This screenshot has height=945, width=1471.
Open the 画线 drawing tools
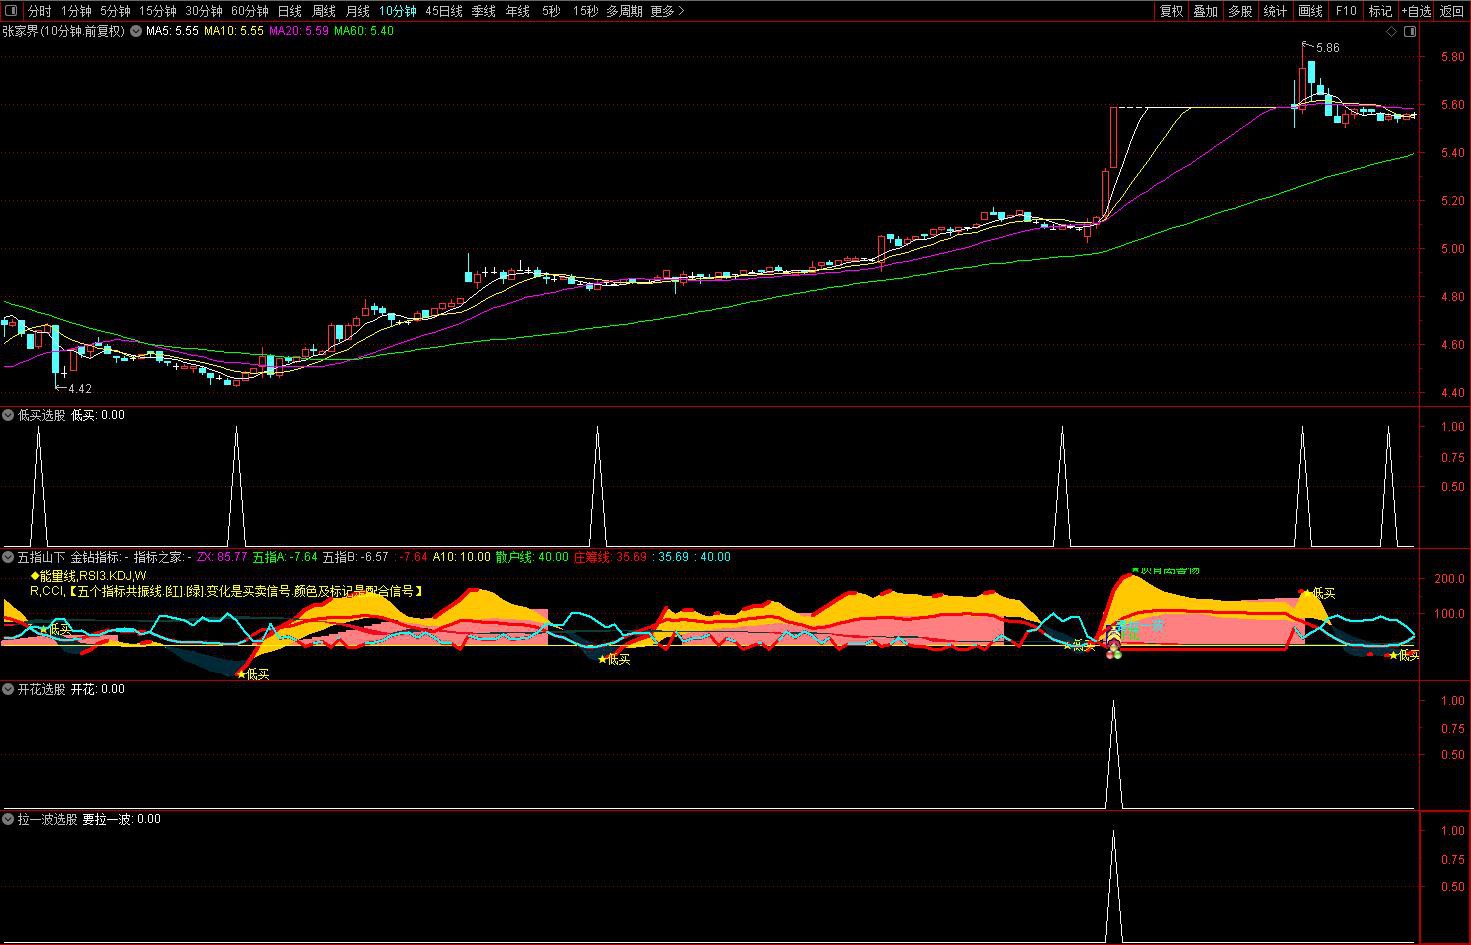point(1310,11)
